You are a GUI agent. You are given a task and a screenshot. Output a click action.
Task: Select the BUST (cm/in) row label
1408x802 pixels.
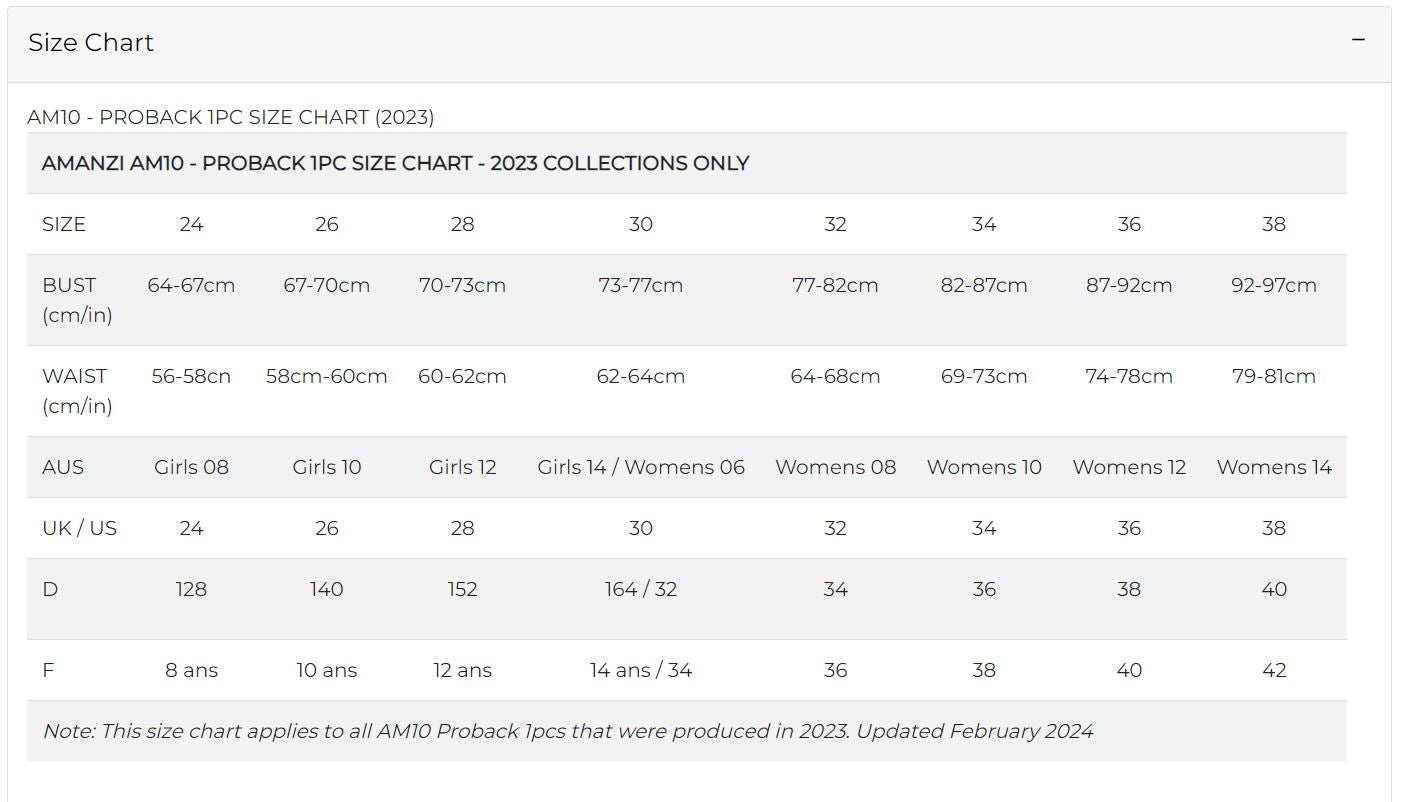(x=76, y=299)
